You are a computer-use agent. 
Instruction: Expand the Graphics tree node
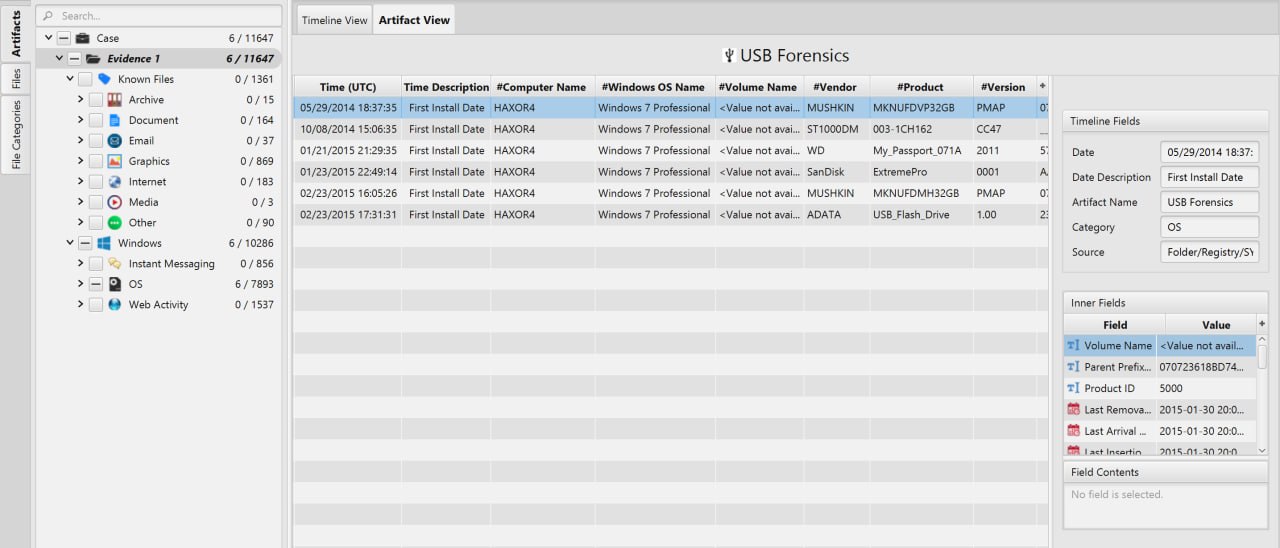pos(80,161)
